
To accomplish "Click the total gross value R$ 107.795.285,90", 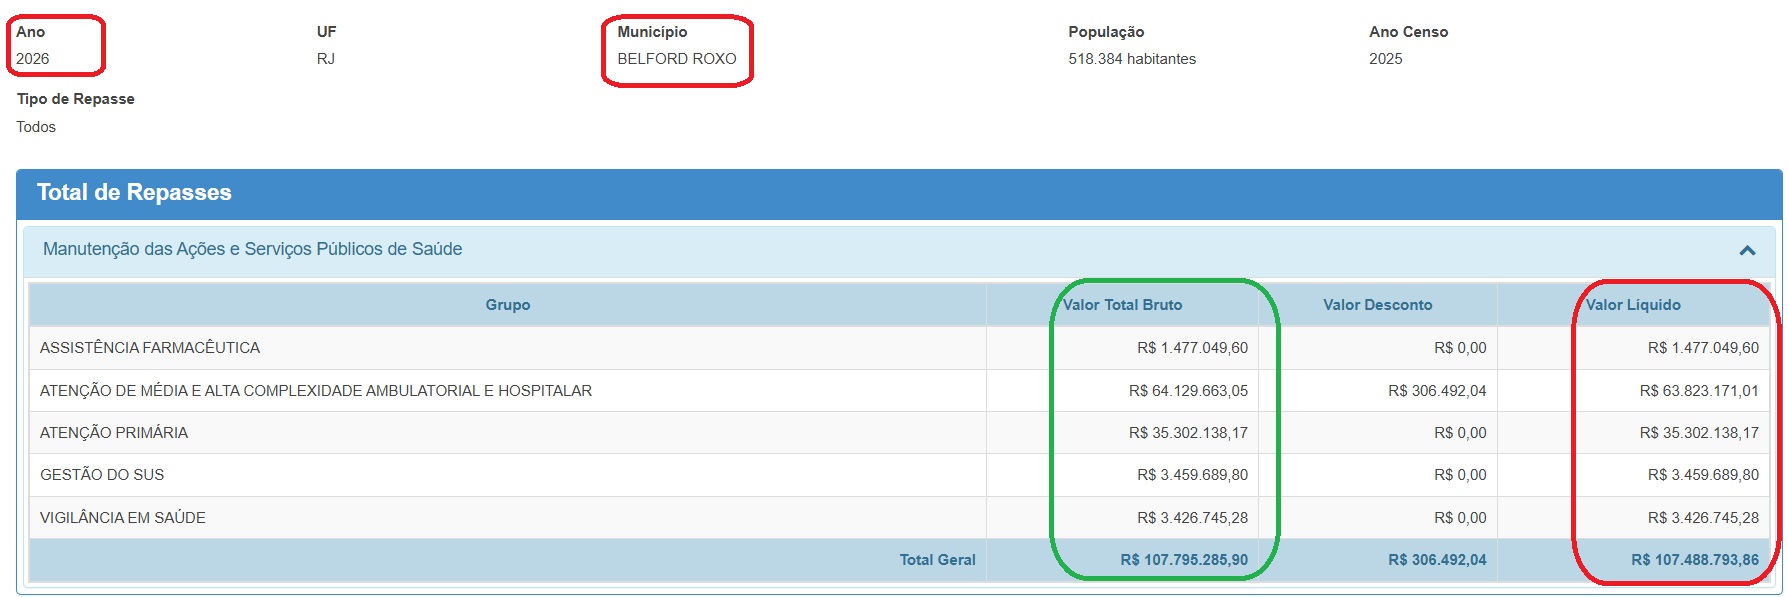I will (1184, 560).
